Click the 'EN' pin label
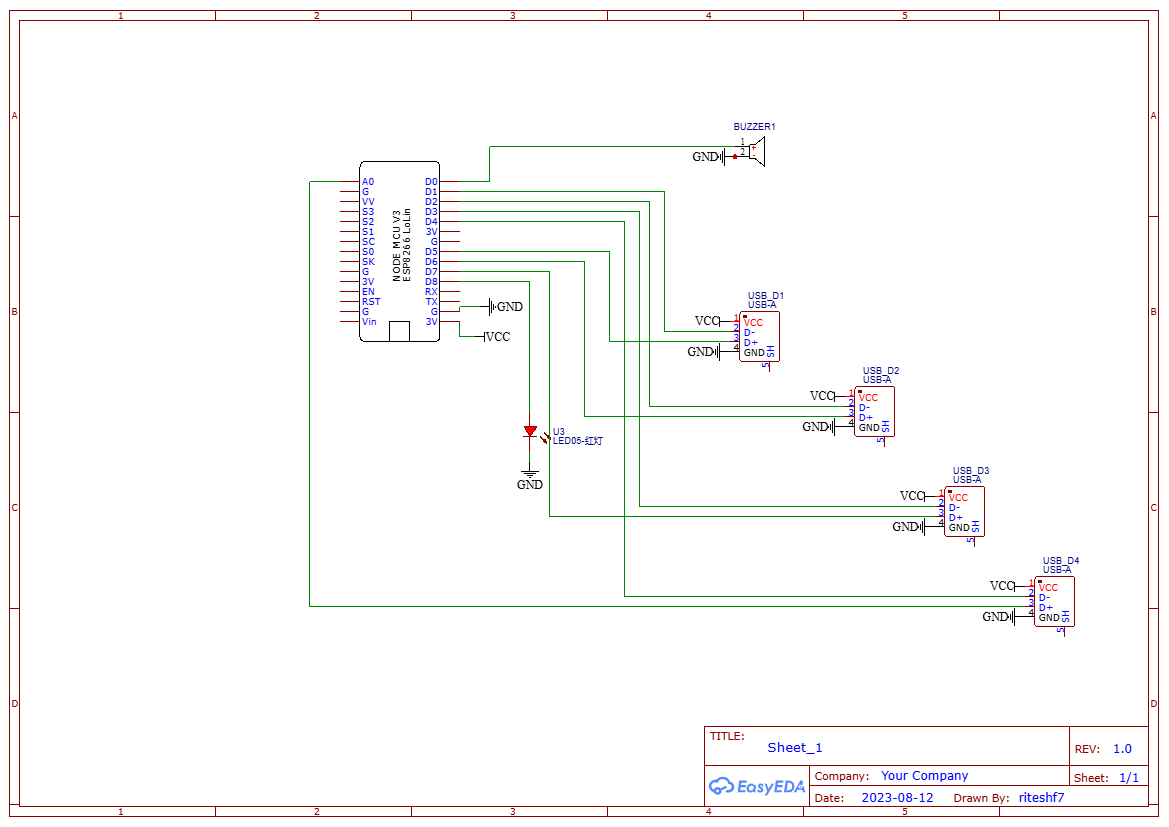The height and width of the screenshot is (827, 1169). click(x=368, y=292)
